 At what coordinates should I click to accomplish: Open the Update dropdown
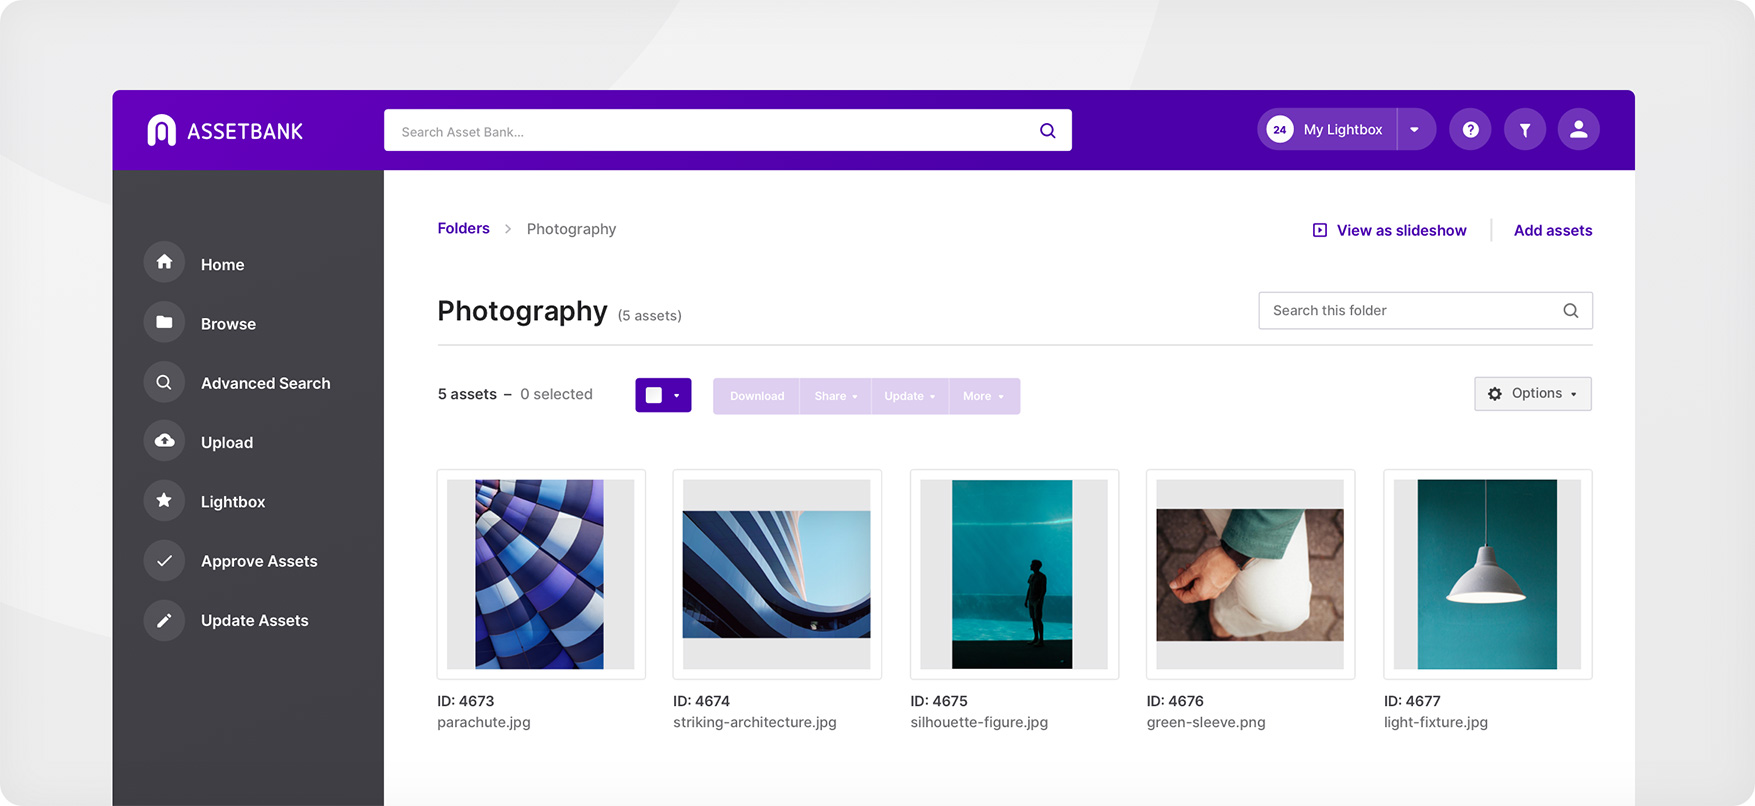point(909,396)
